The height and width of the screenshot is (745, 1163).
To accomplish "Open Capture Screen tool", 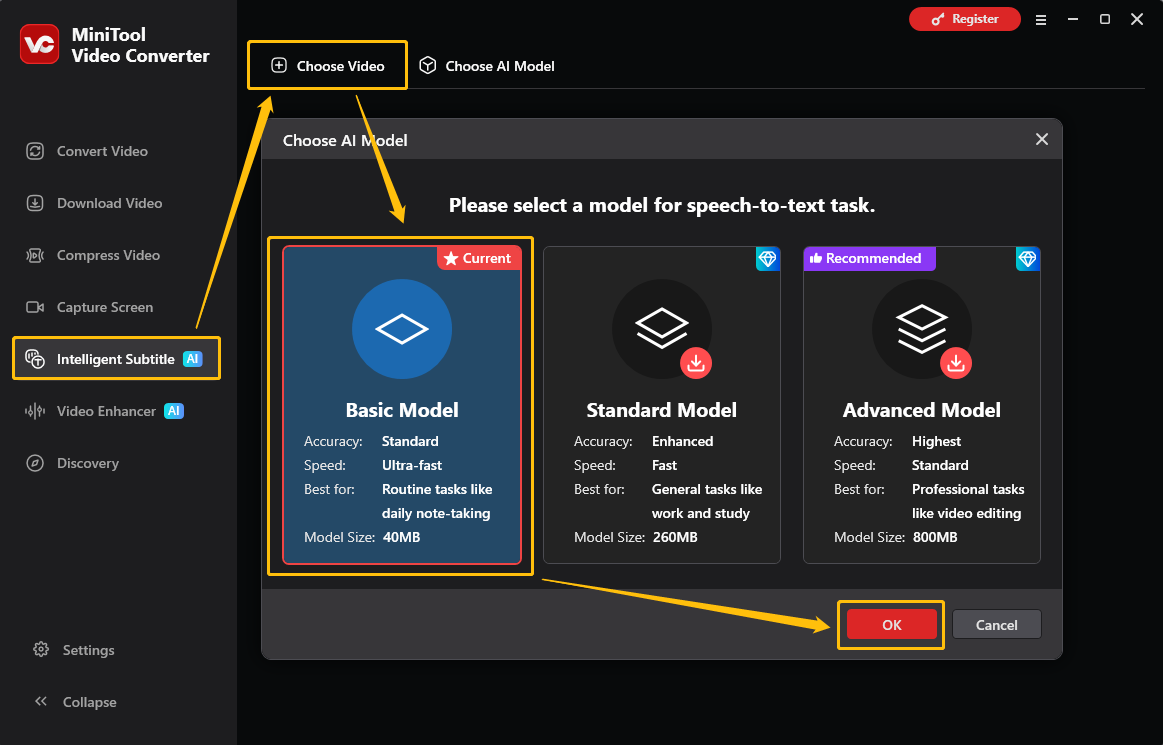I will 89,307.
